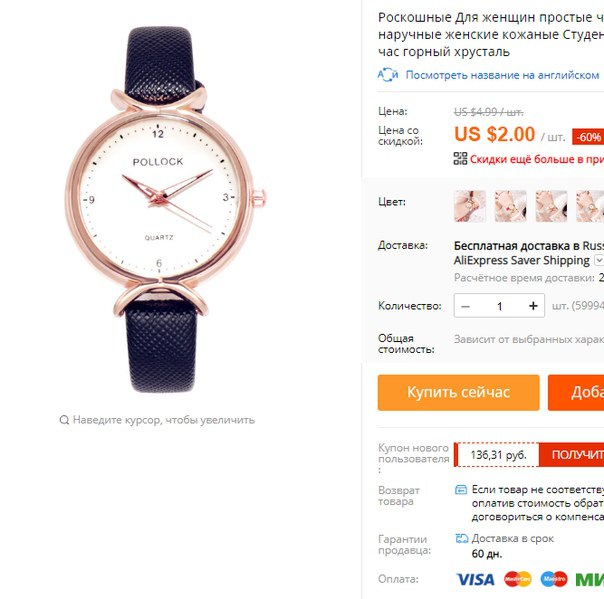Decrease quantity with the minus button
Image resolution: width=604 pixels, height=599 pixels.
click(465, 306)
